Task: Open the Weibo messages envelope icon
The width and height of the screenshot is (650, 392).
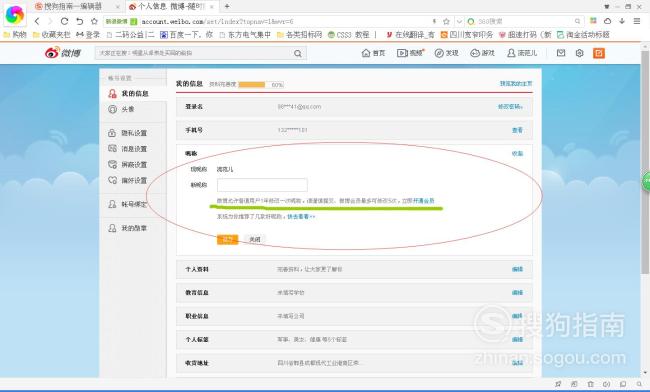Action: click(x=561, y=53)
